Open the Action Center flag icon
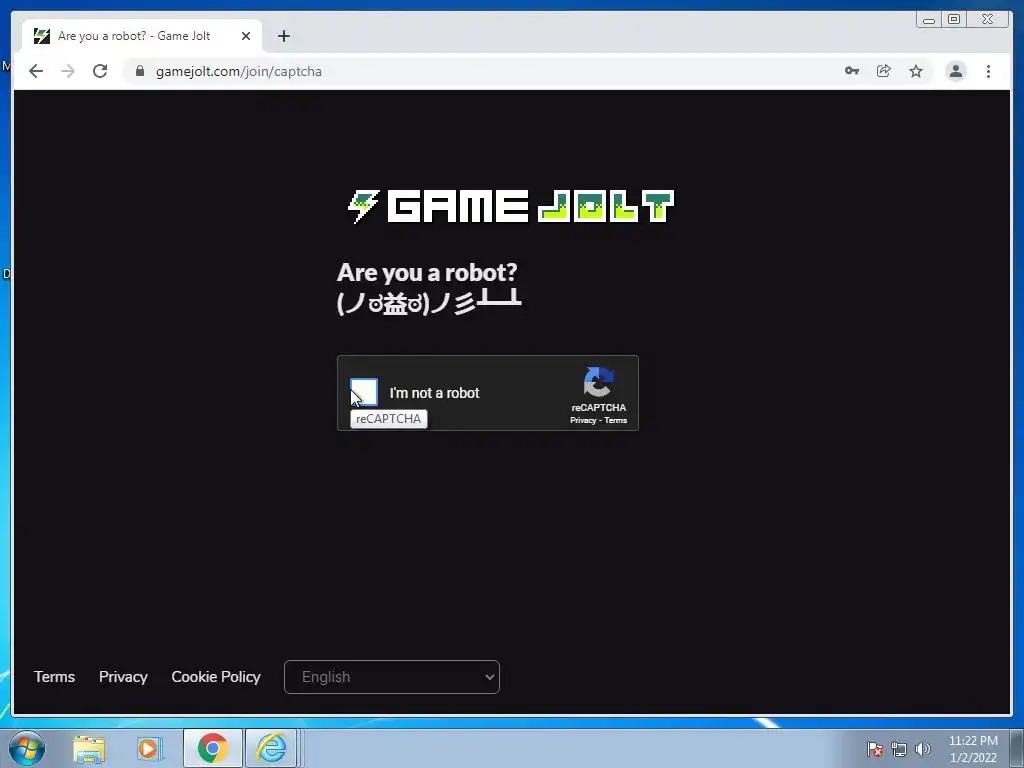 click(x=875, y=749)
